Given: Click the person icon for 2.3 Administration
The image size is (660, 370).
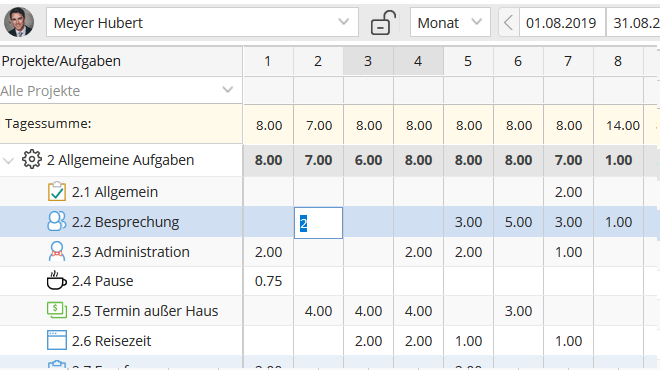Looking at the screenshot, I should (x=57, y=251).
